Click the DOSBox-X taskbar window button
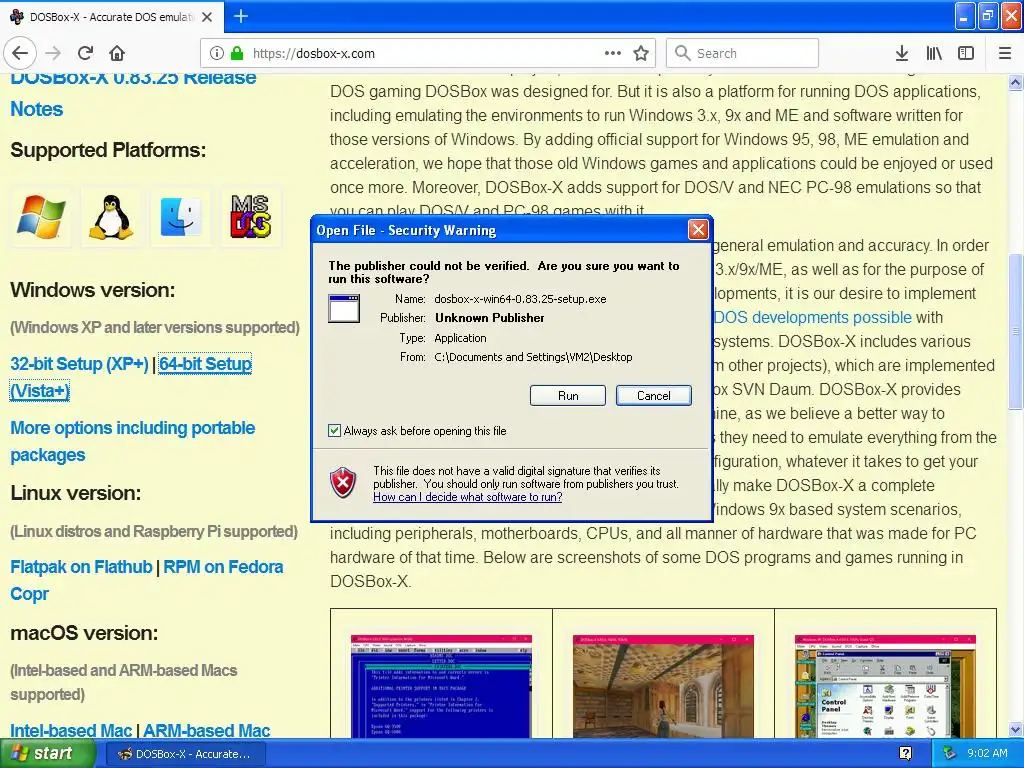The height and width of the screenshot is (768, 1024). click(x=184, y=754)
